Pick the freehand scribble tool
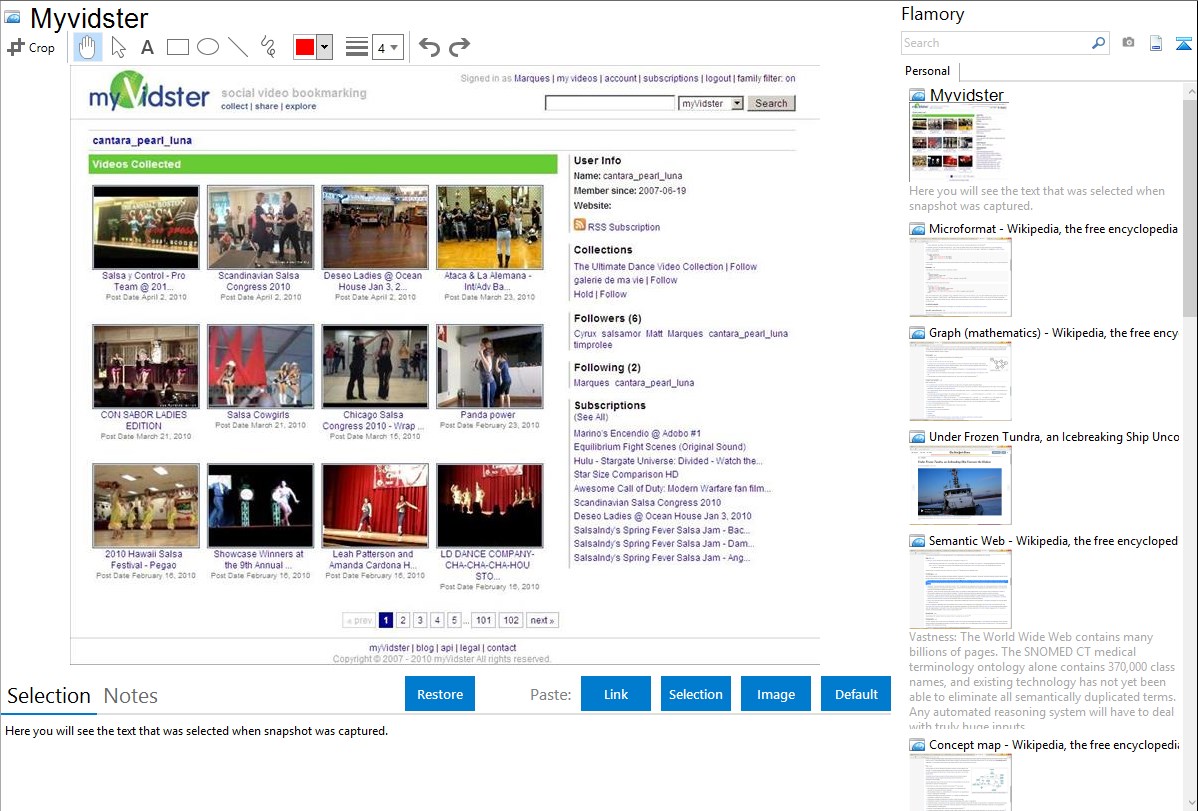This screenshot has width=1198, height=811. pyautogui.click(x=268, y=47)
